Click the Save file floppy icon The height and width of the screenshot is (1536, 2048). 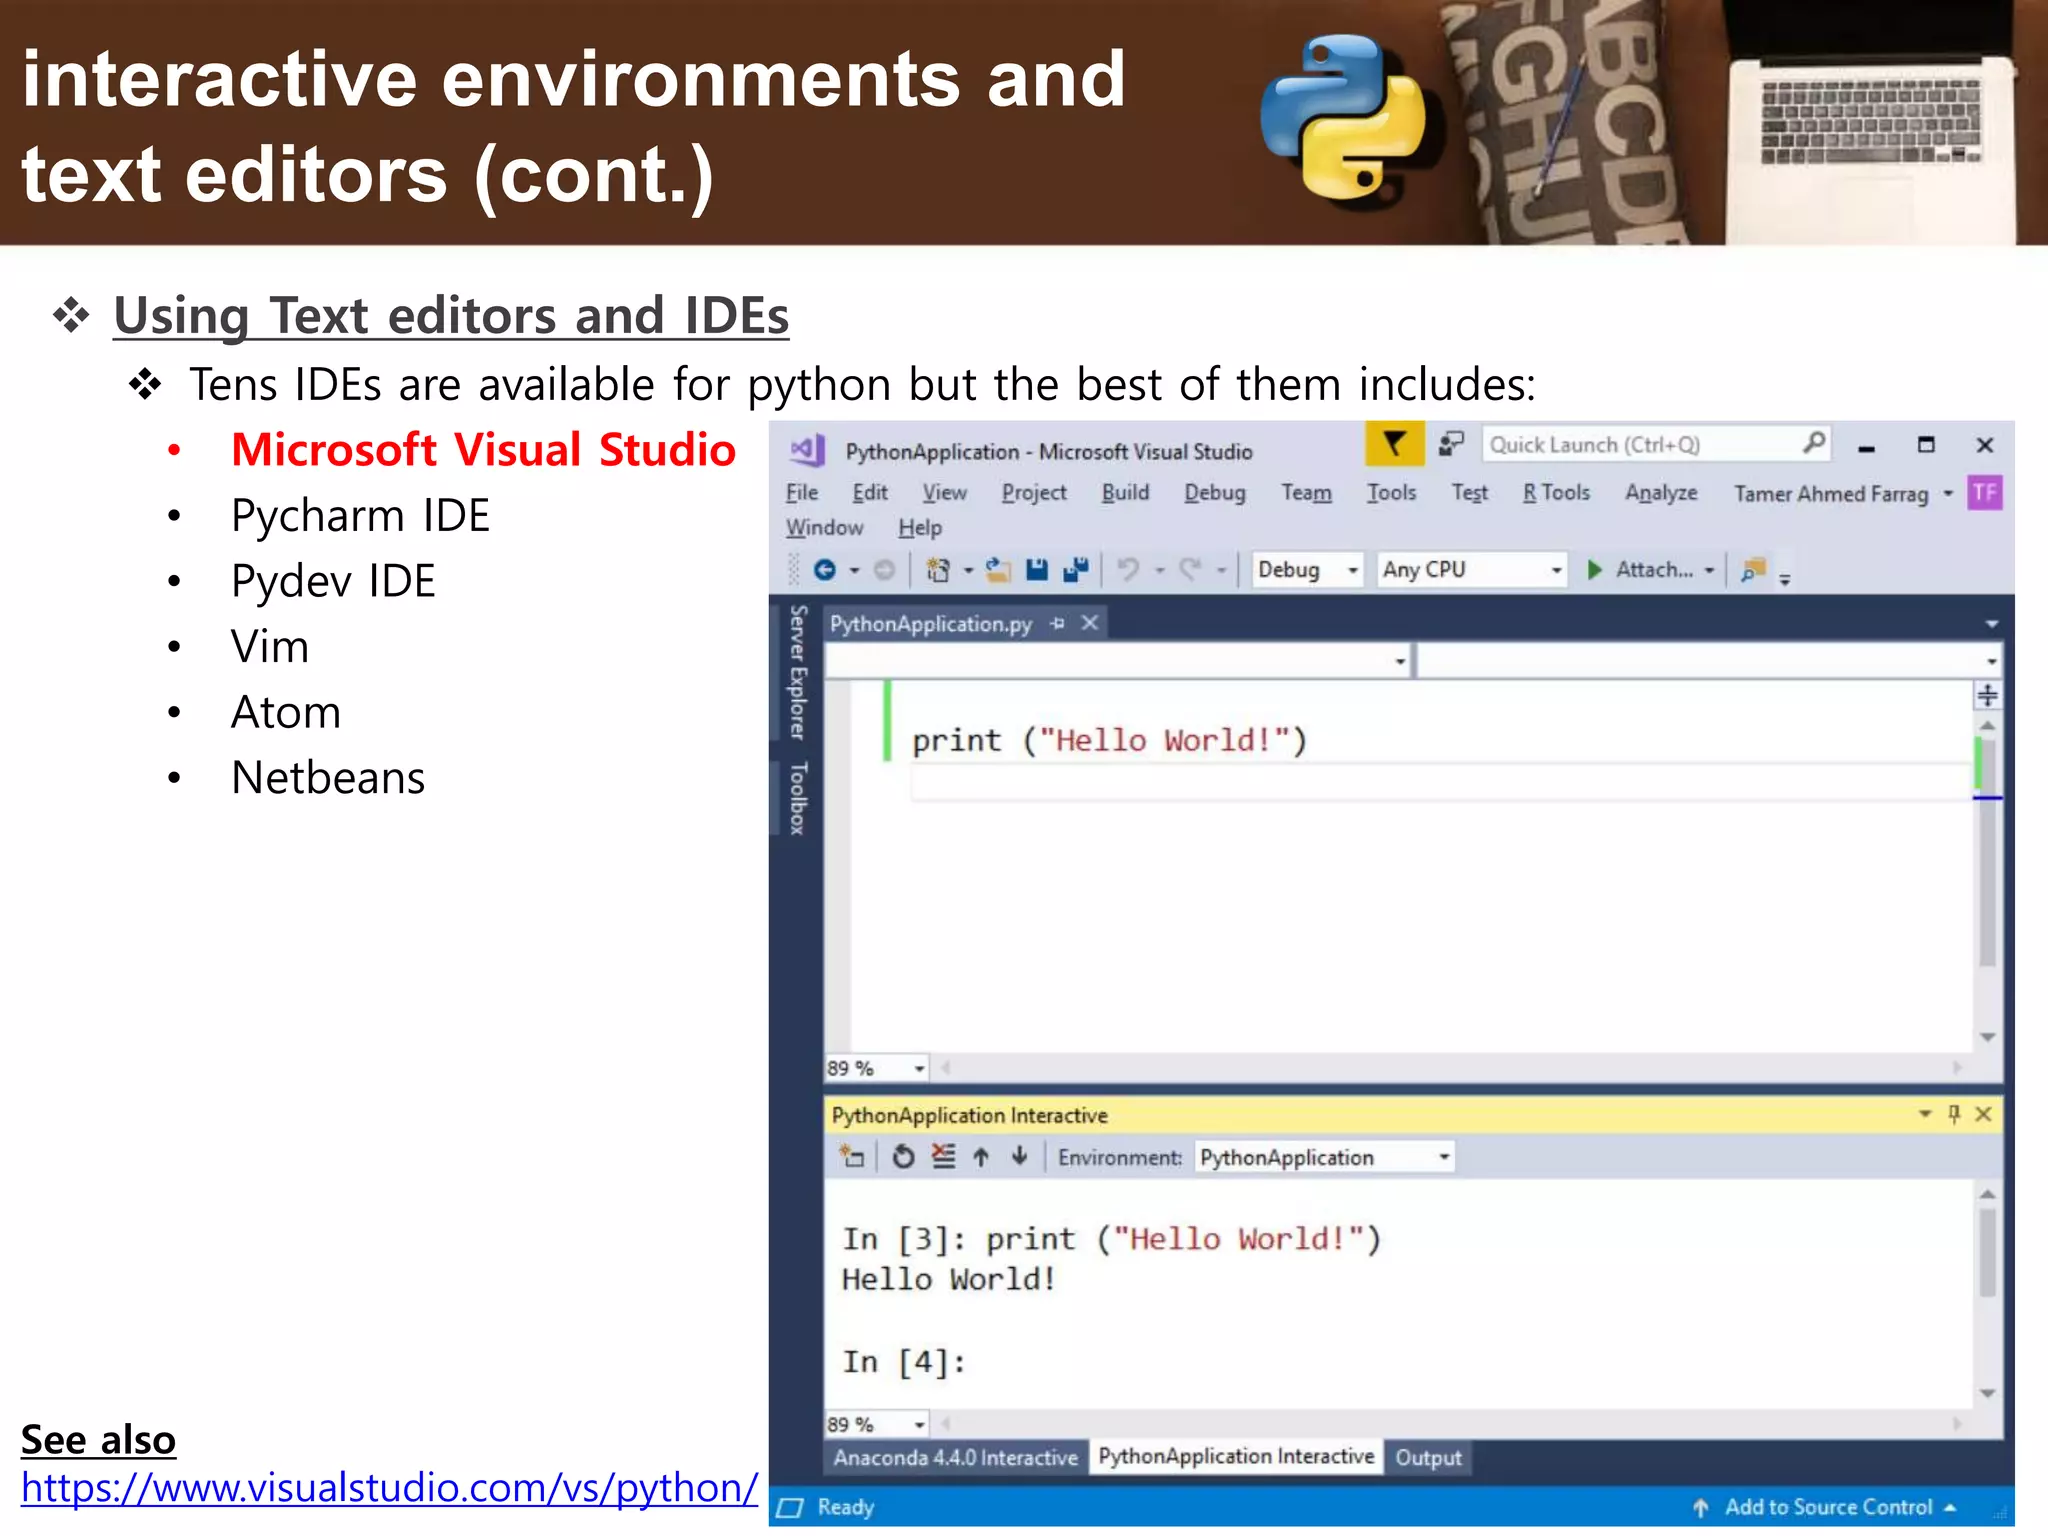[x=1037, y=570]
